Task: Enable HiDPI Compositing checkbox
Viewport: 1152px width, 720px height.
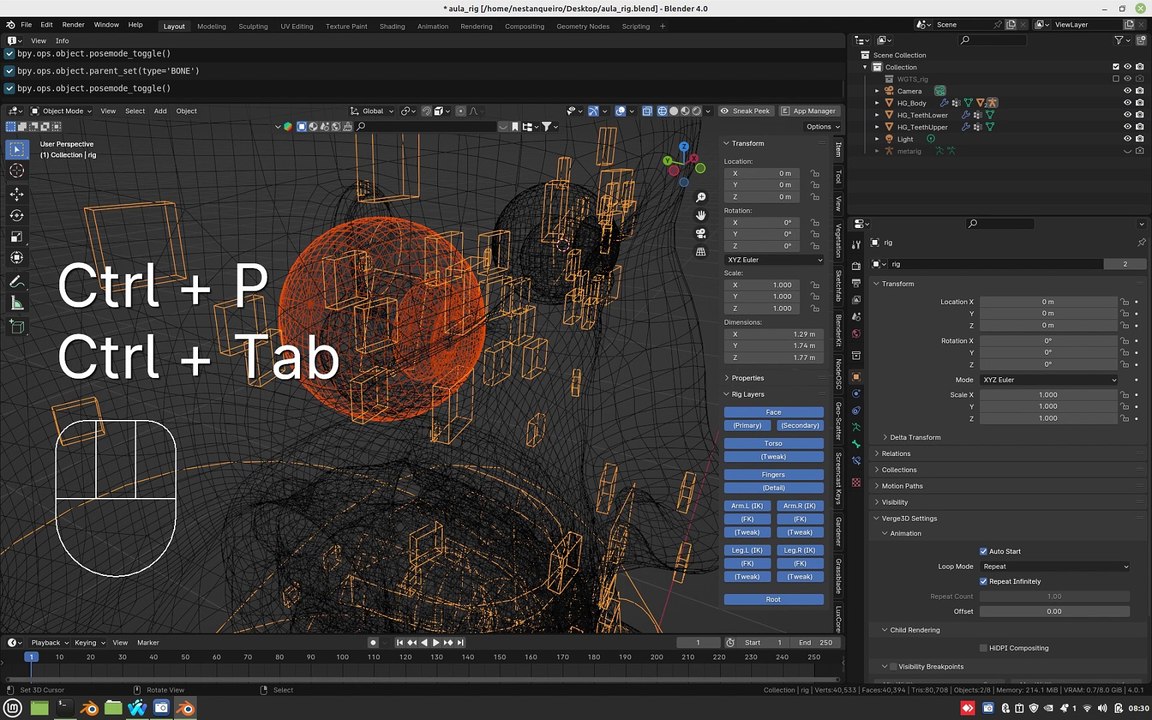Action: click(x=983, y=648)
